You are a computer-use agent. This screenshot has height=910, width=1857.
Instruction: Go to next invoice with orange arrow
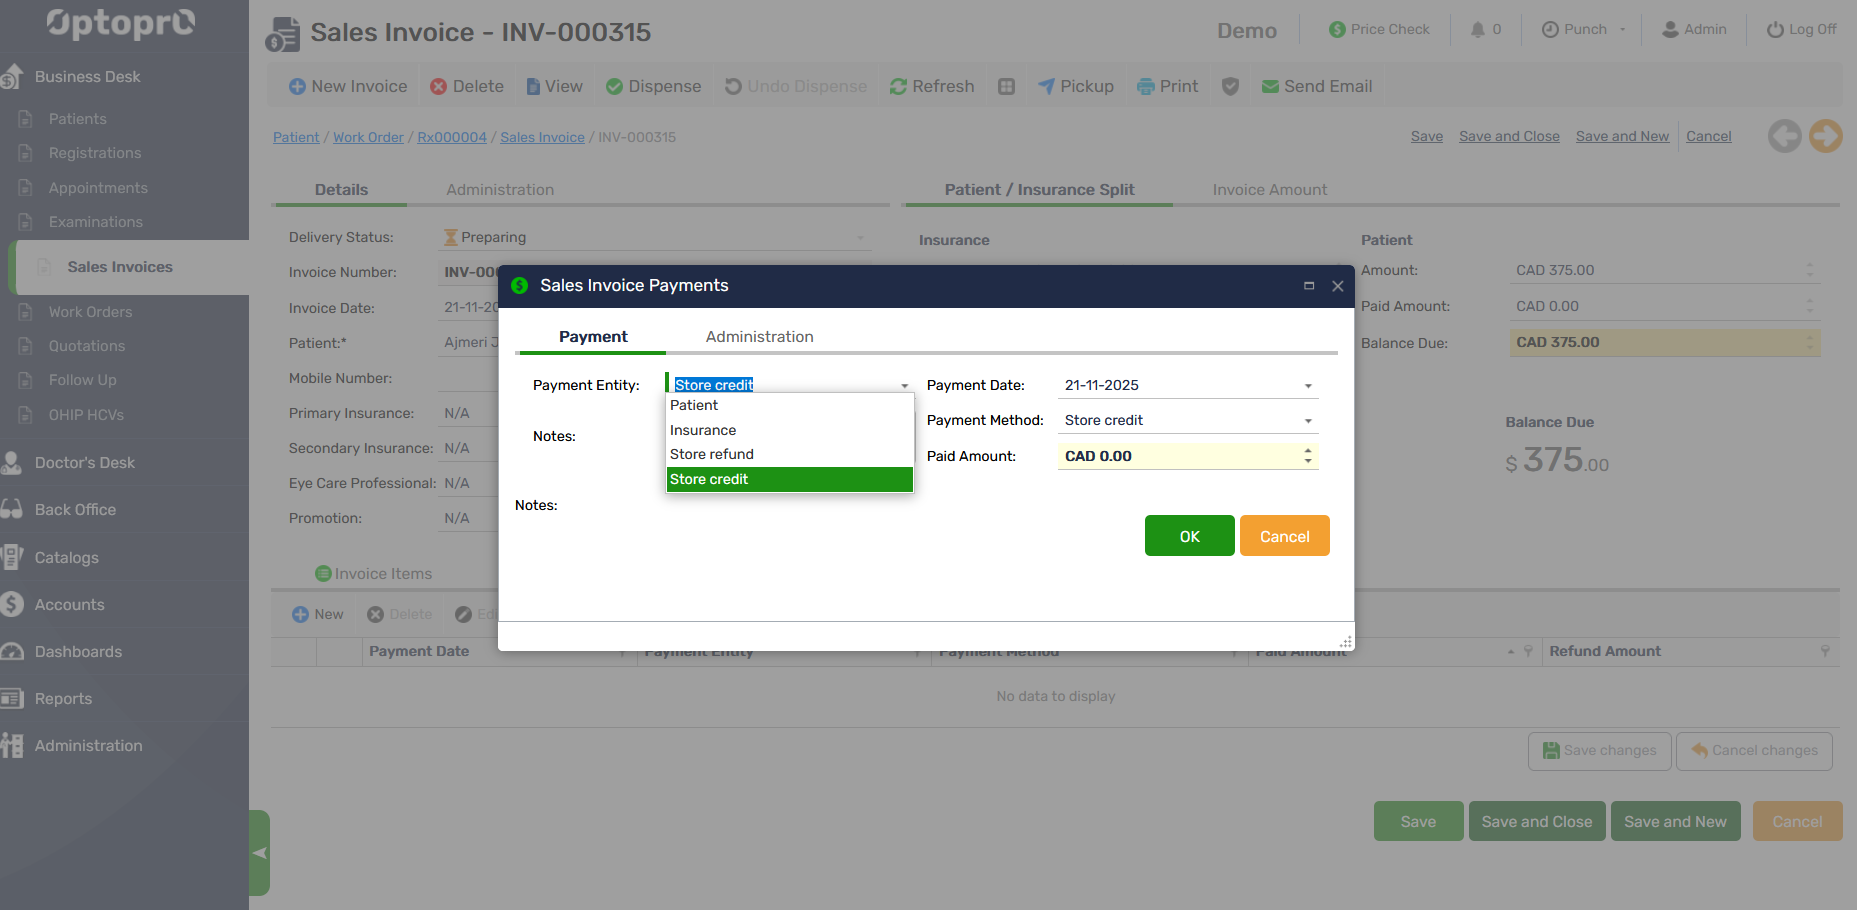(x=1825, y=136)
